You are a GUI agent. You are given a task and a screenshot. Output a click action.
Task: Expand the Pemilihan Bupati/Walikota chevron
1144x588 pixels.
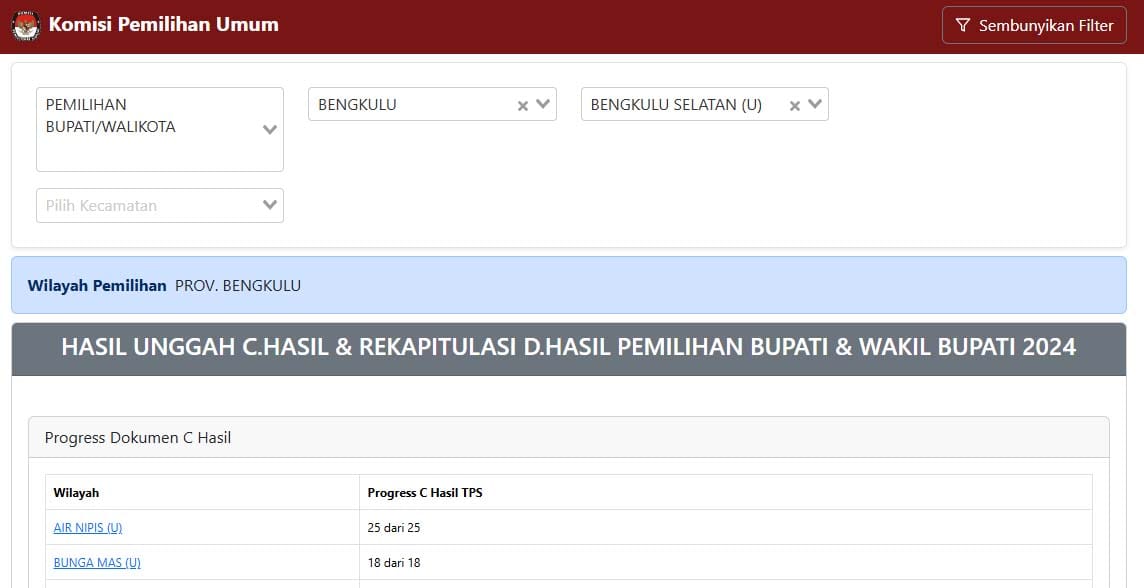[269, 129]
